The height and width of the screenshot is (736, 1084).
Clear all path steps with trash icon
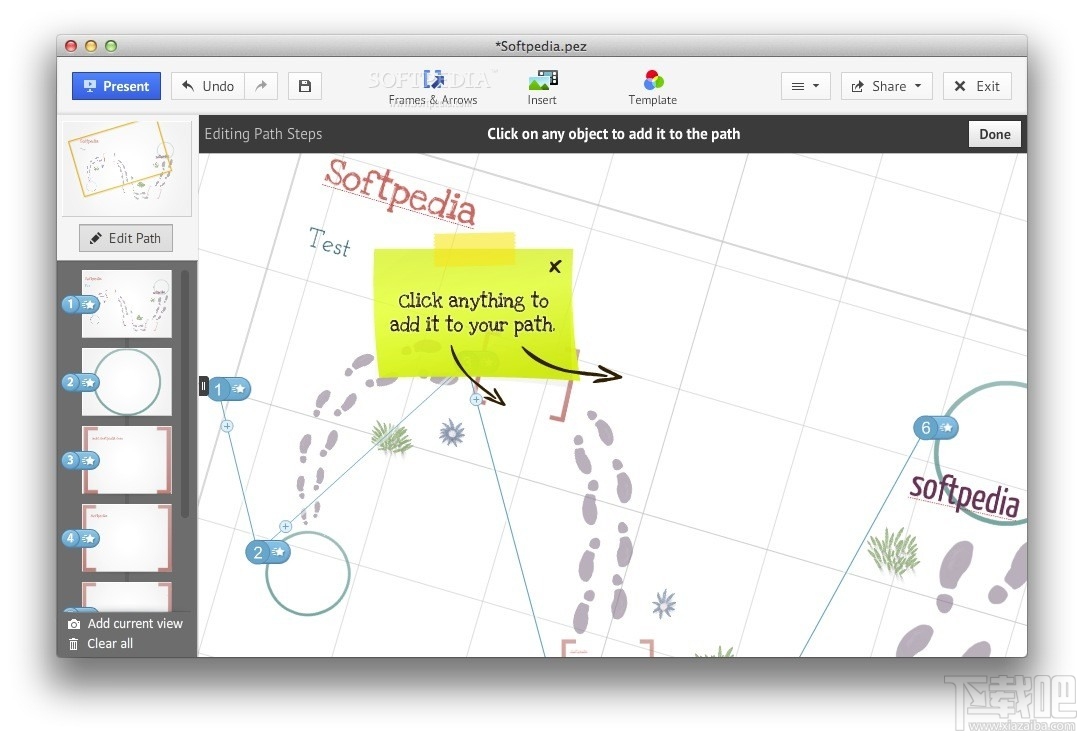(x=73, y=644)
